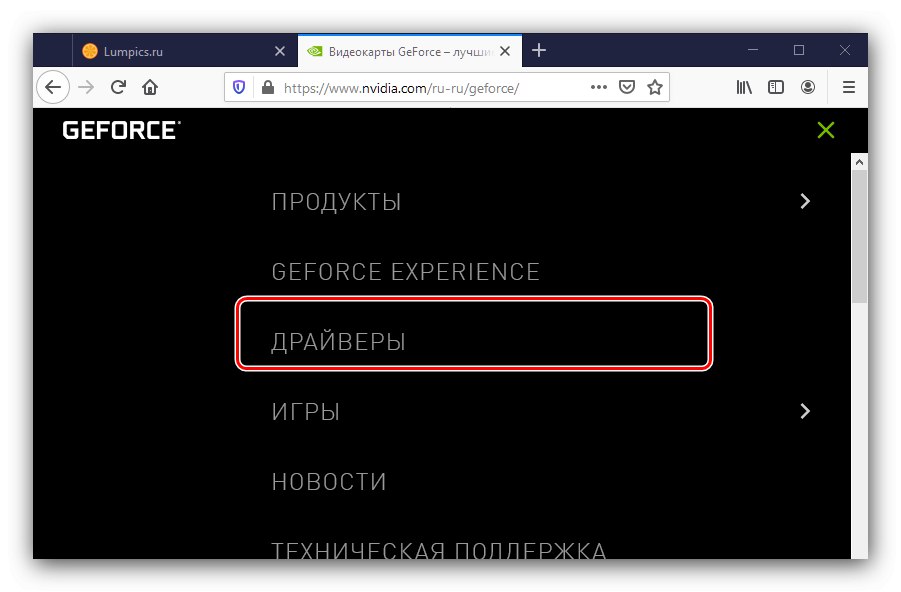Close the menu with the green X

click(x=826, y=129)
